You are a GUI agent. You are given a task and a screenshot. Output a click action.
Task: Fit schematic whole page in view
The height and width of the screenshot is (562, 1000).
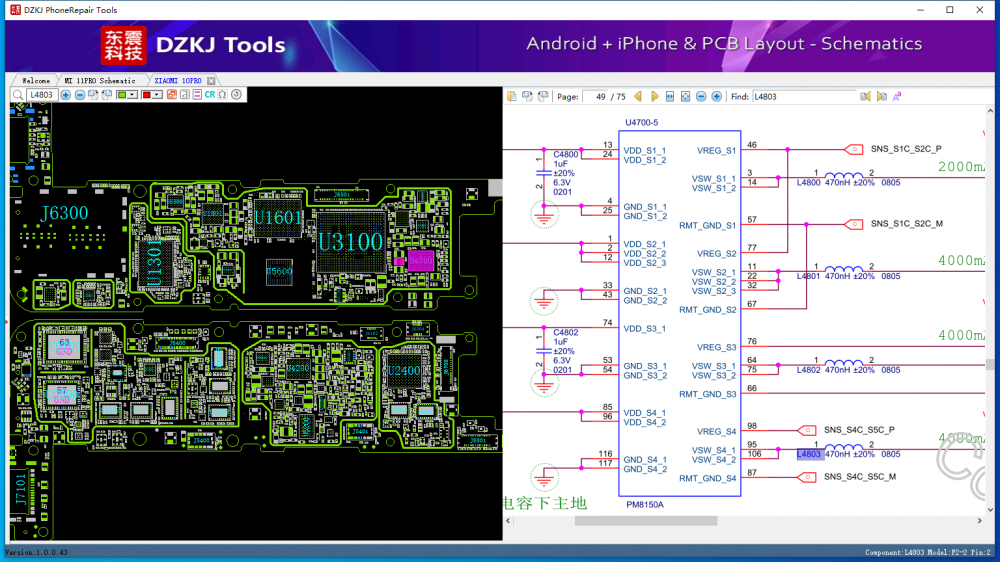[x=686, y=96]
